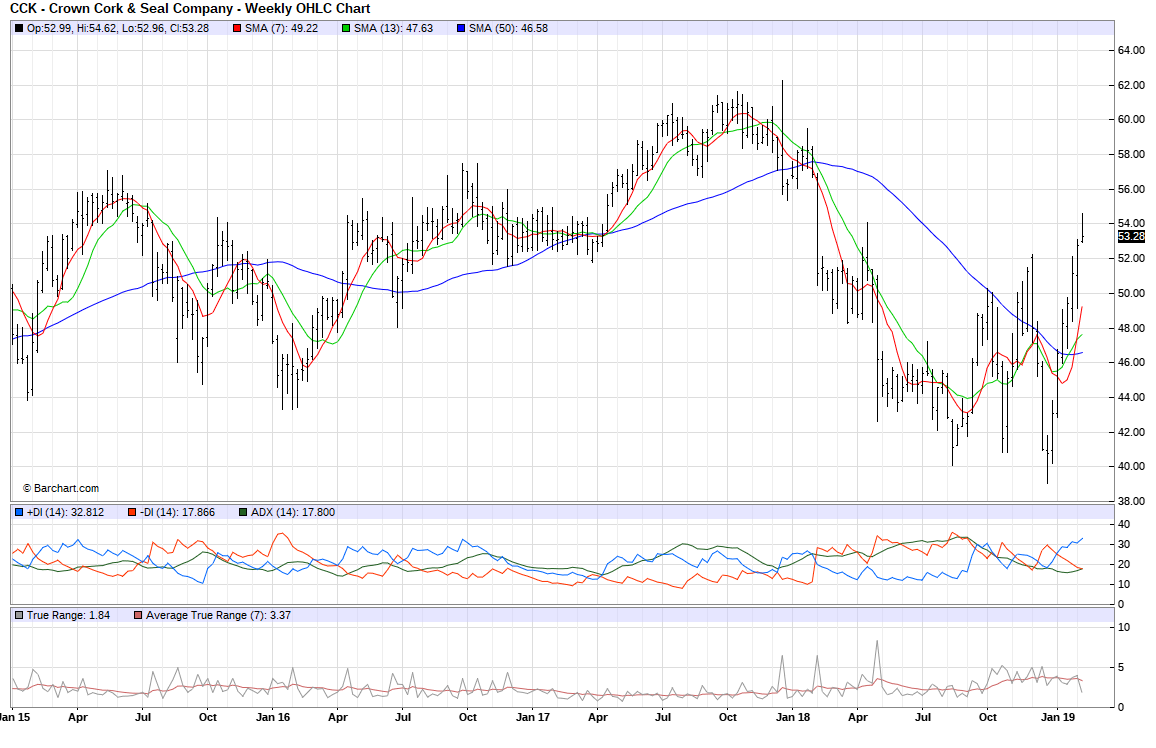The height and width of the screenshot is (748, 1156).
Task: Click the 48.00 price axis label
Action: [1131, 327]
